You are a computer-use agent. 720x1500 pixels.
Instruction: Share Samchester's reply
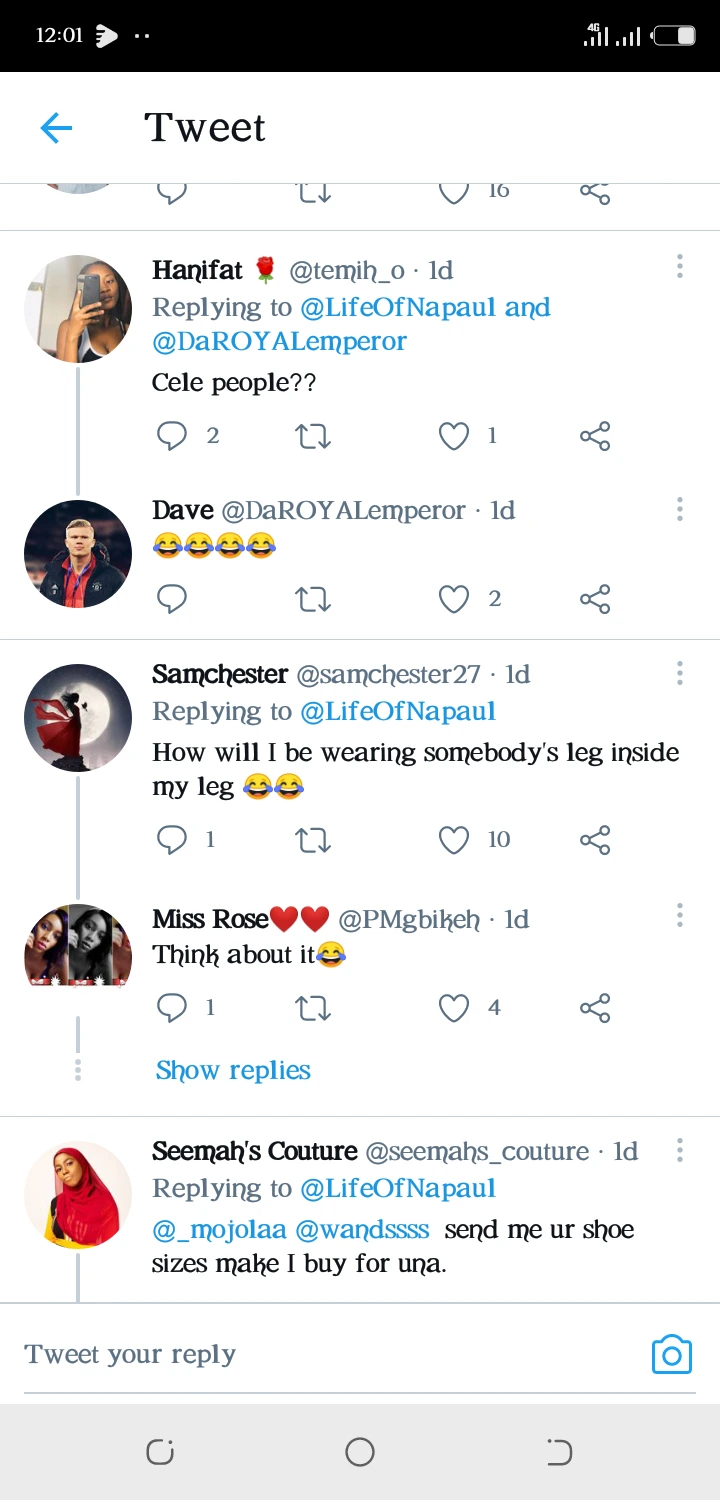(x=595, y=840)
